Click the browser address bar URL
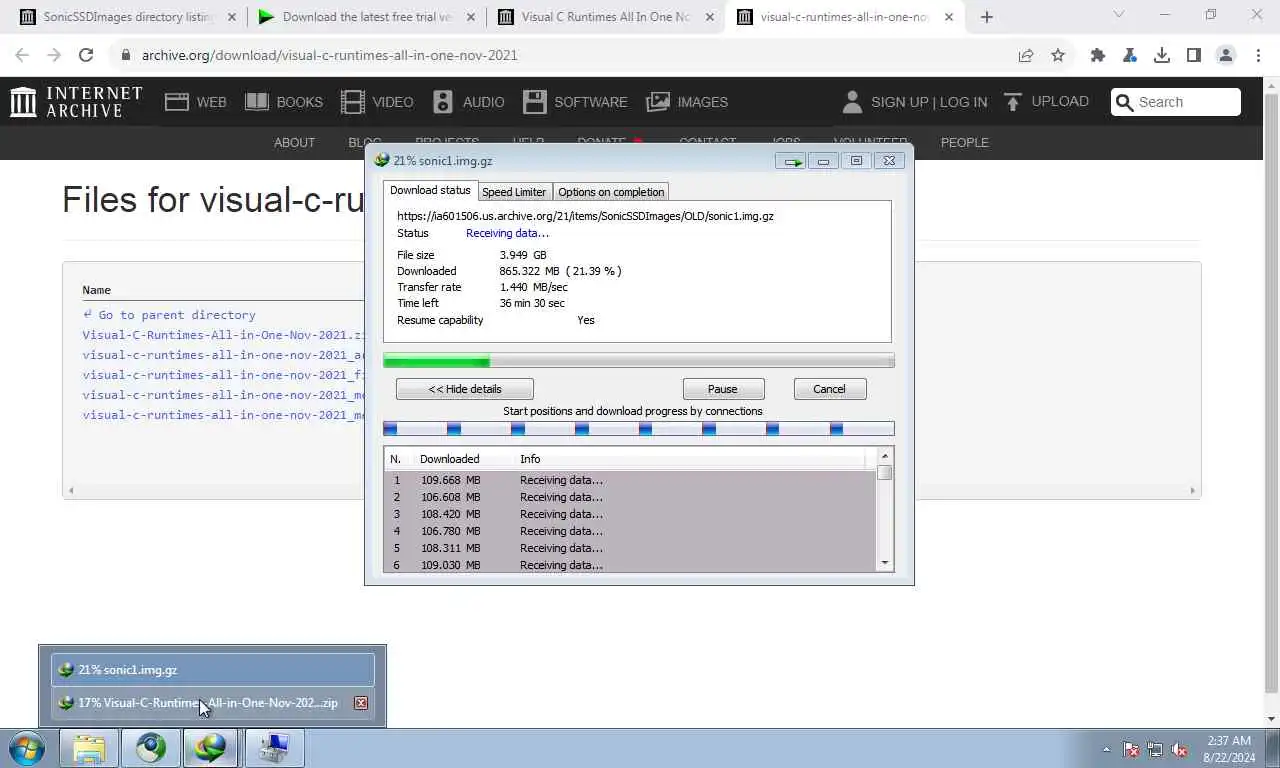 coord(329,55)
